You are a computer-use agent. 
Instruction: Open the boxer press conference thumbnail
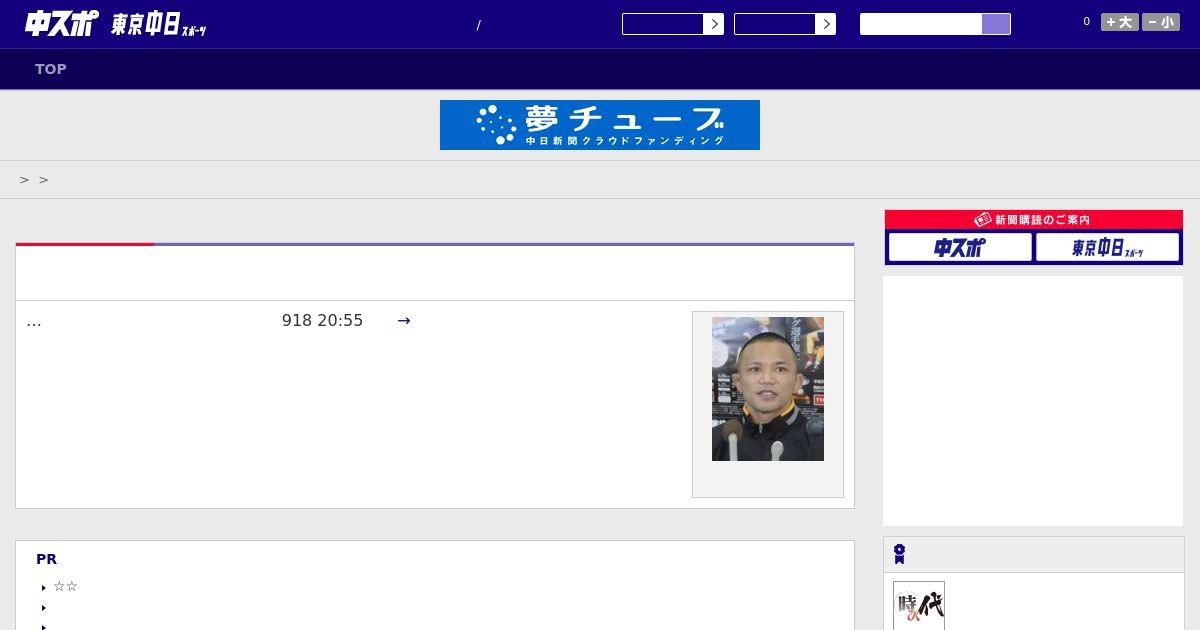(768, 389)
